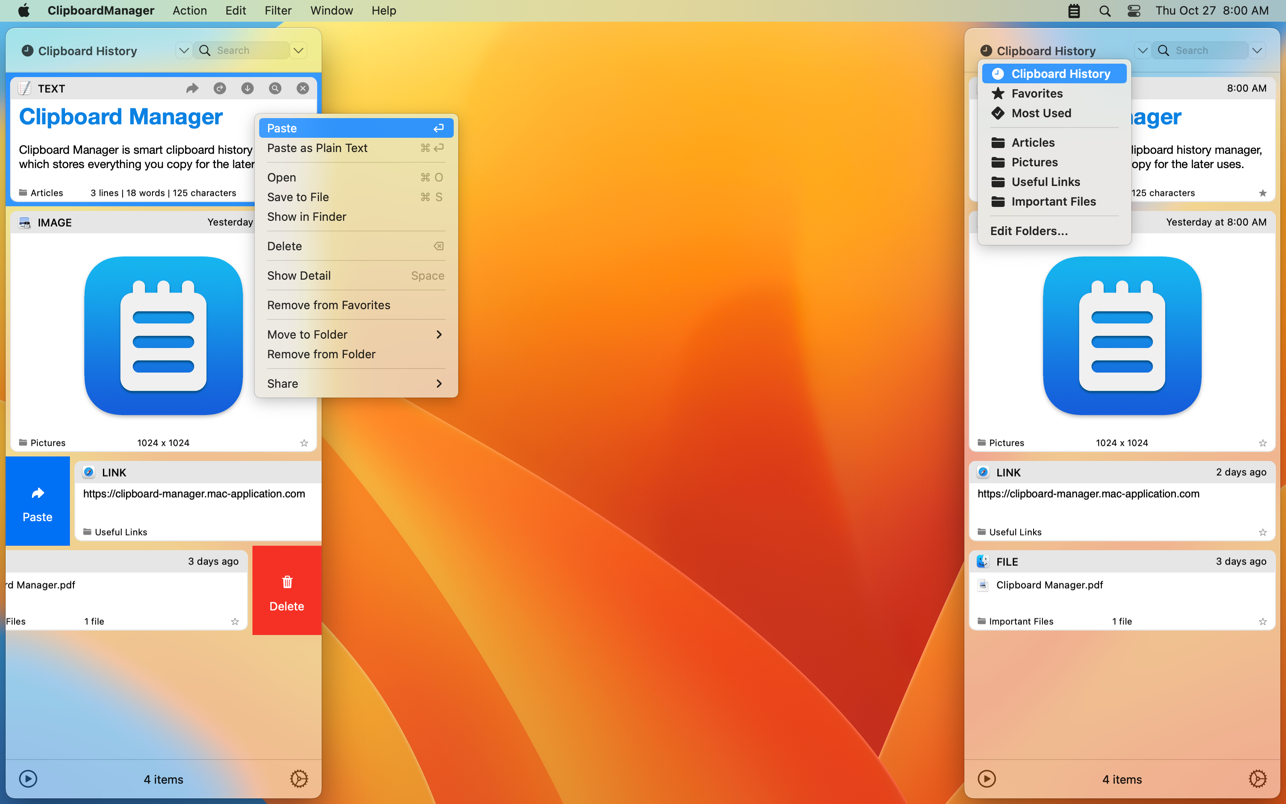The width and height of the screenshot is (1286, 804).
Task: Select Favorites from the folder dropdown list
Action: (x=1036, y=94)
